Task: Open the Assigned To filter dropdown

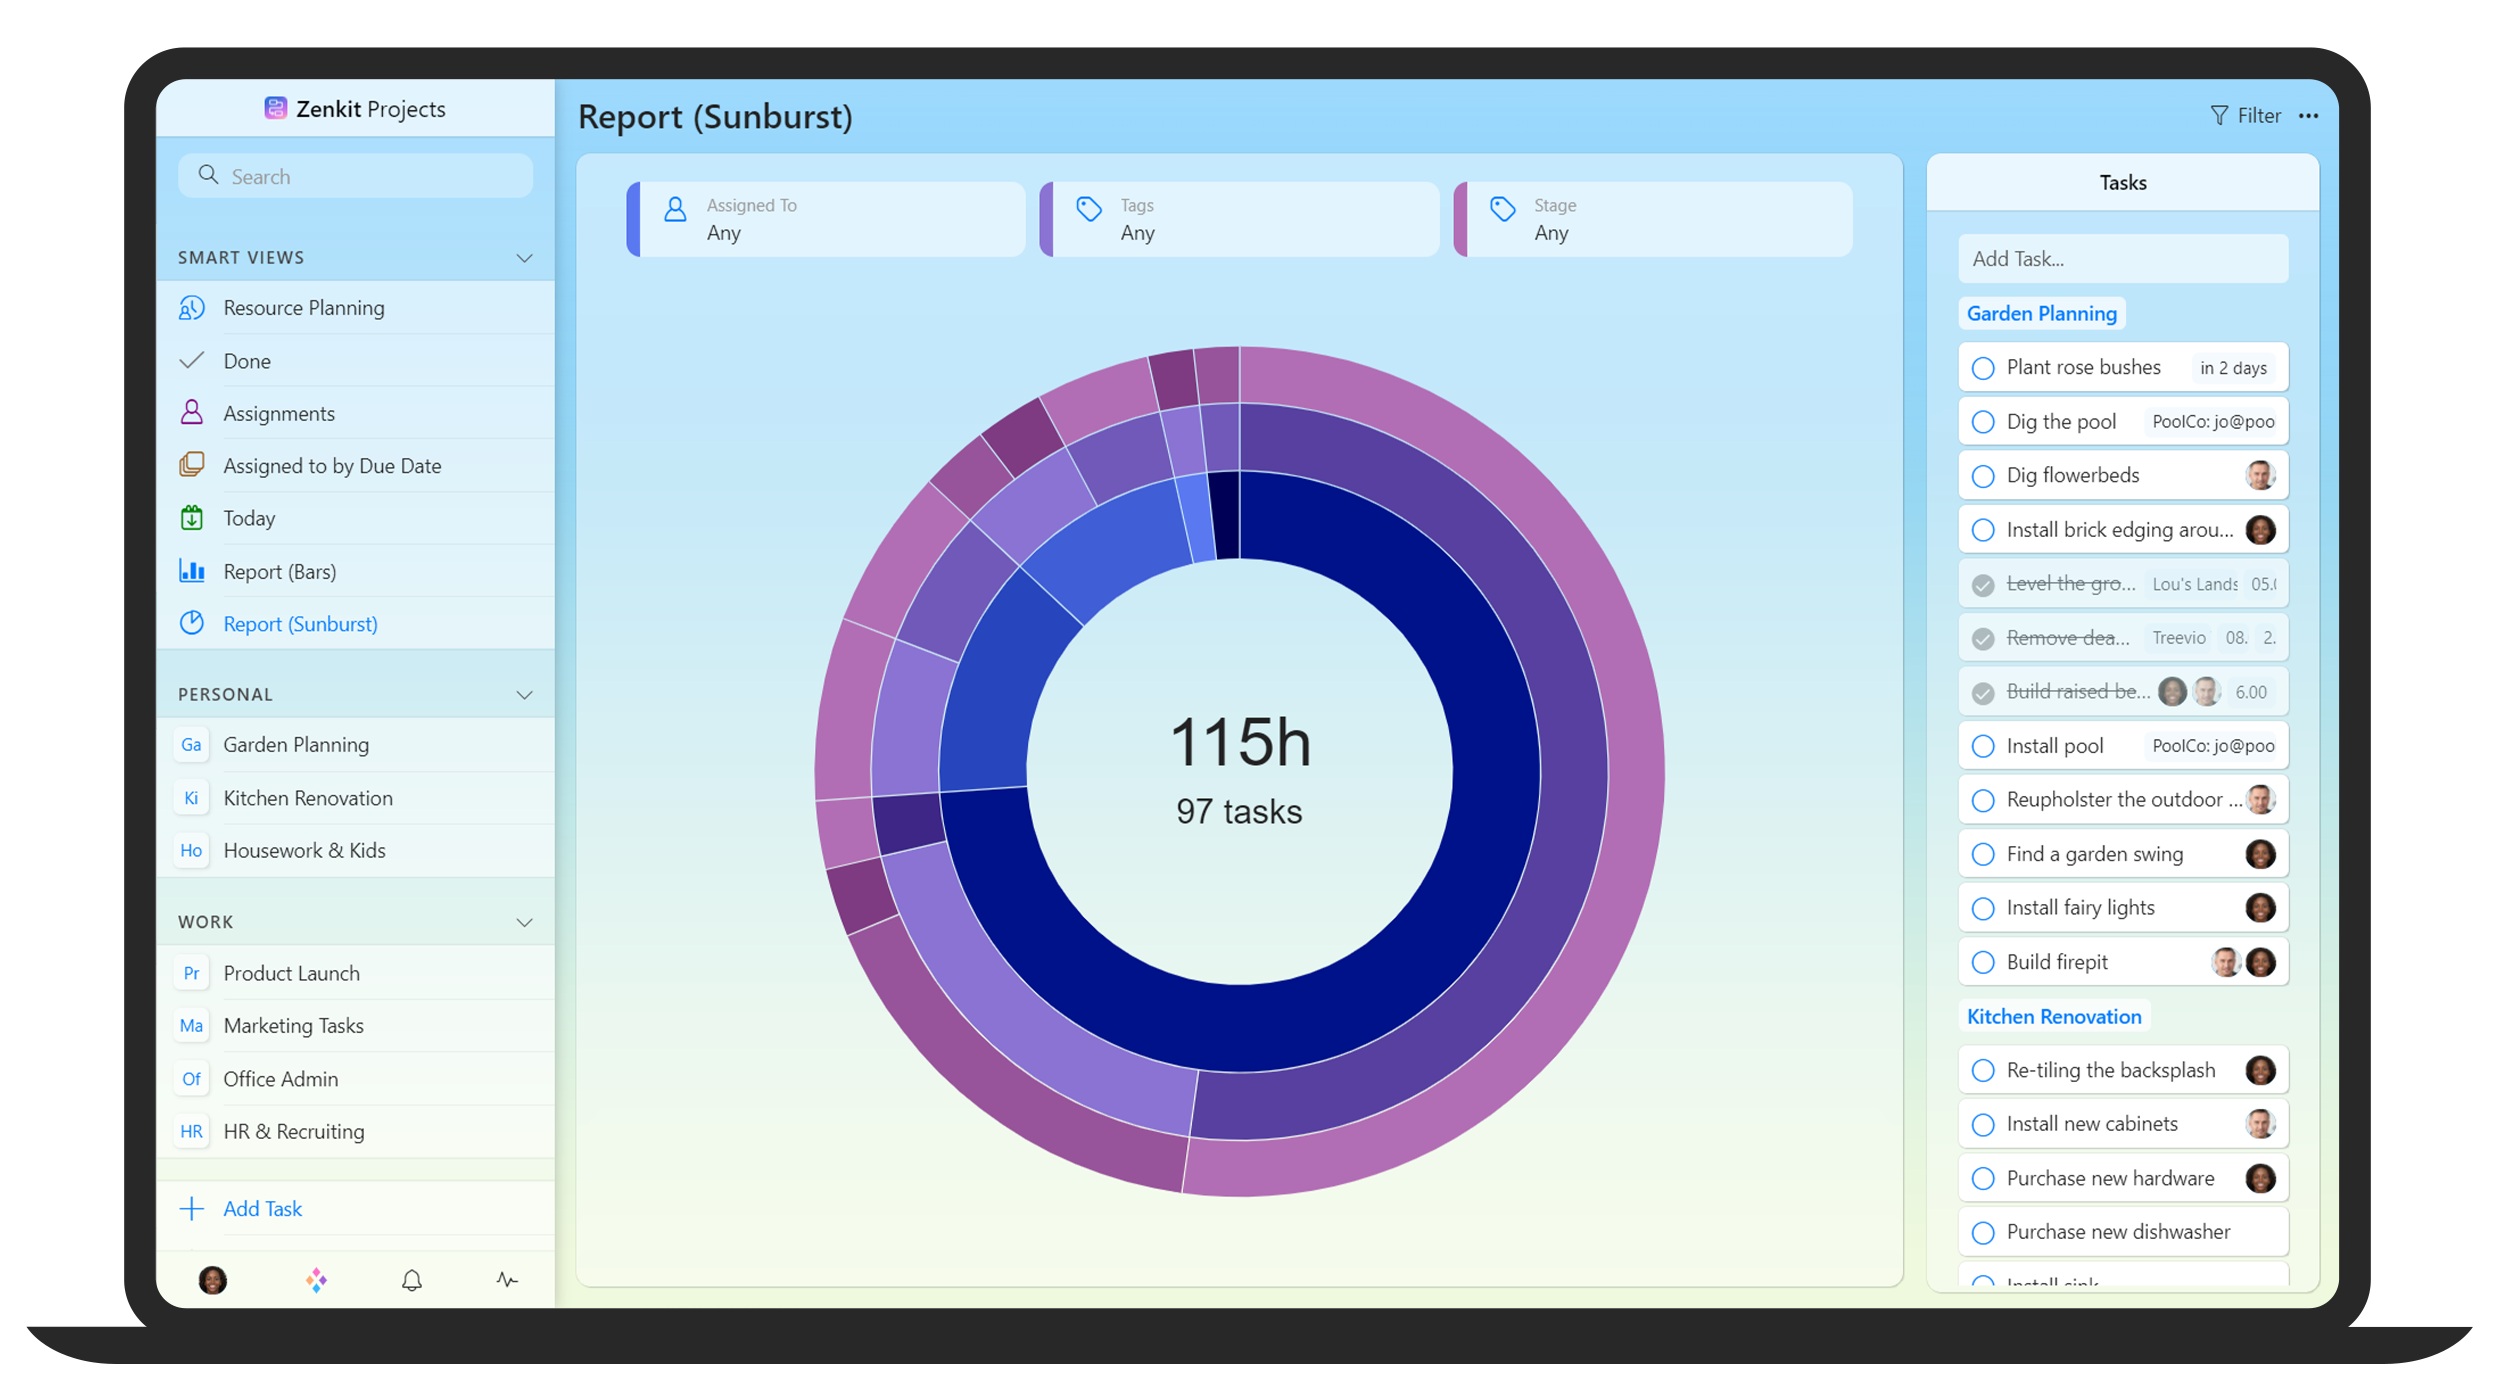Action: (x=826, y=219)
